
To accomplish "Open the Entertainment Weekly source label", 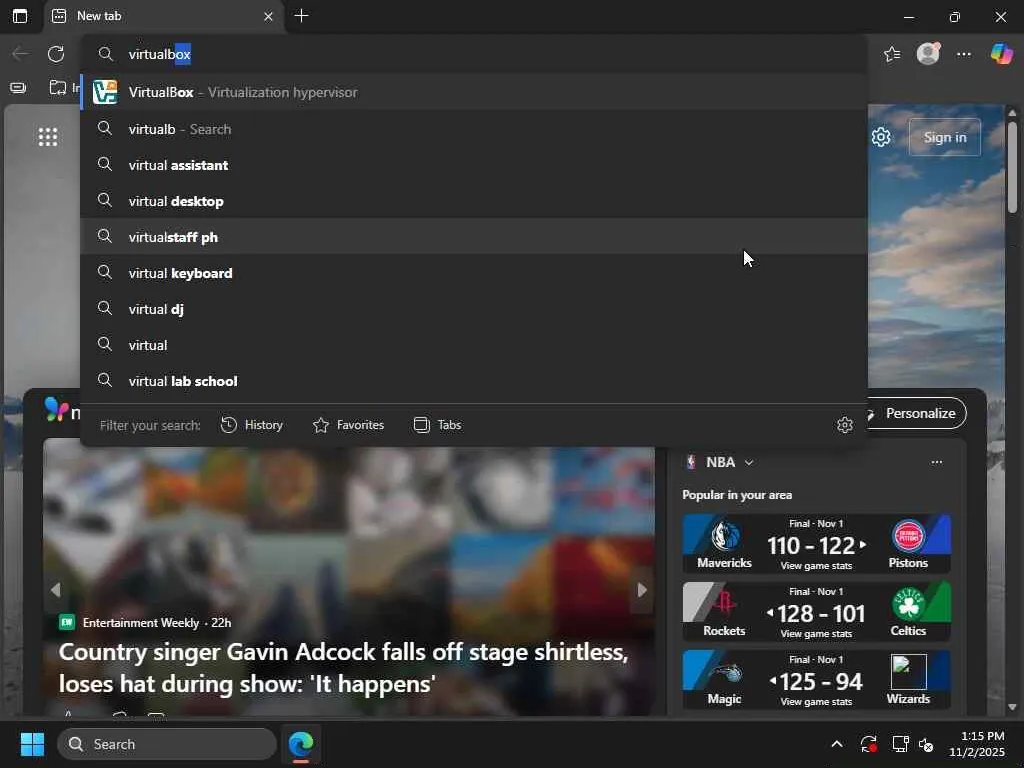I will tap(141, 623).
